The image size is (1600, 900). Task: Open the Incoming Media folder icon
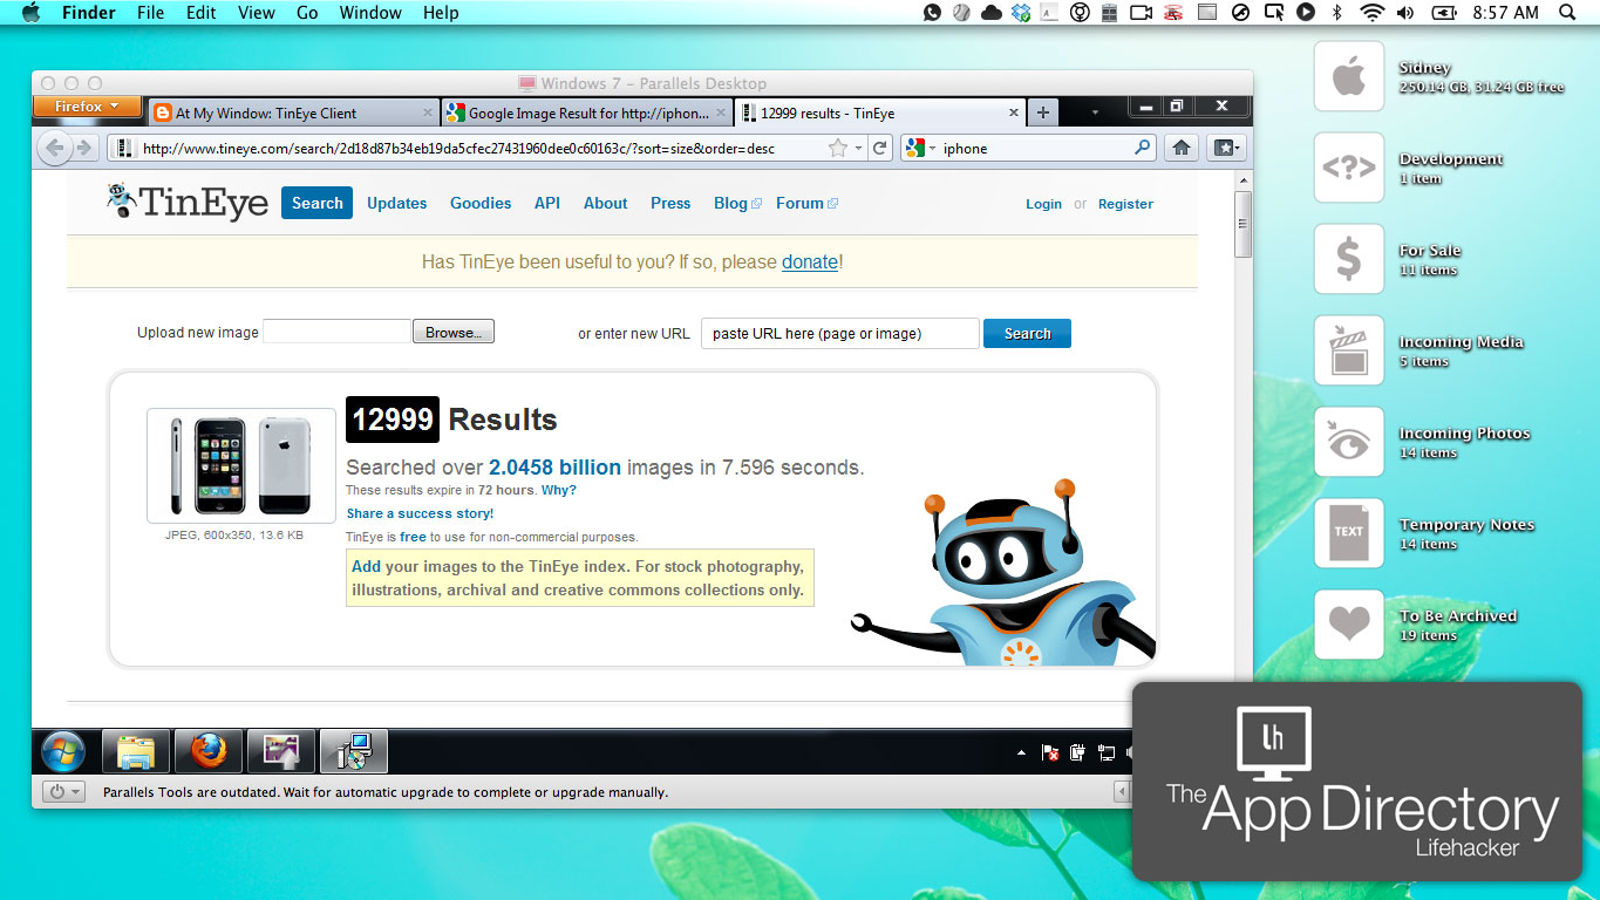tap(1349, 350)
